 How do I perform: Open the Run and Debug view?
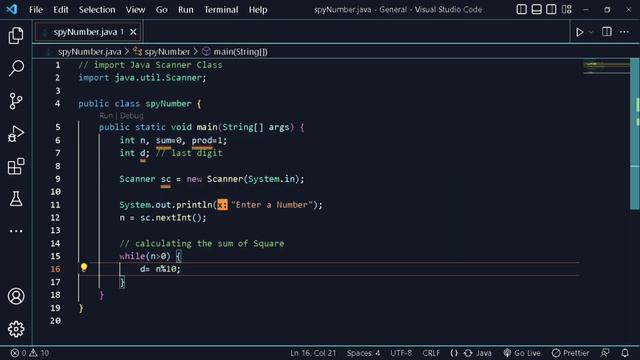(x=16, y=134)
